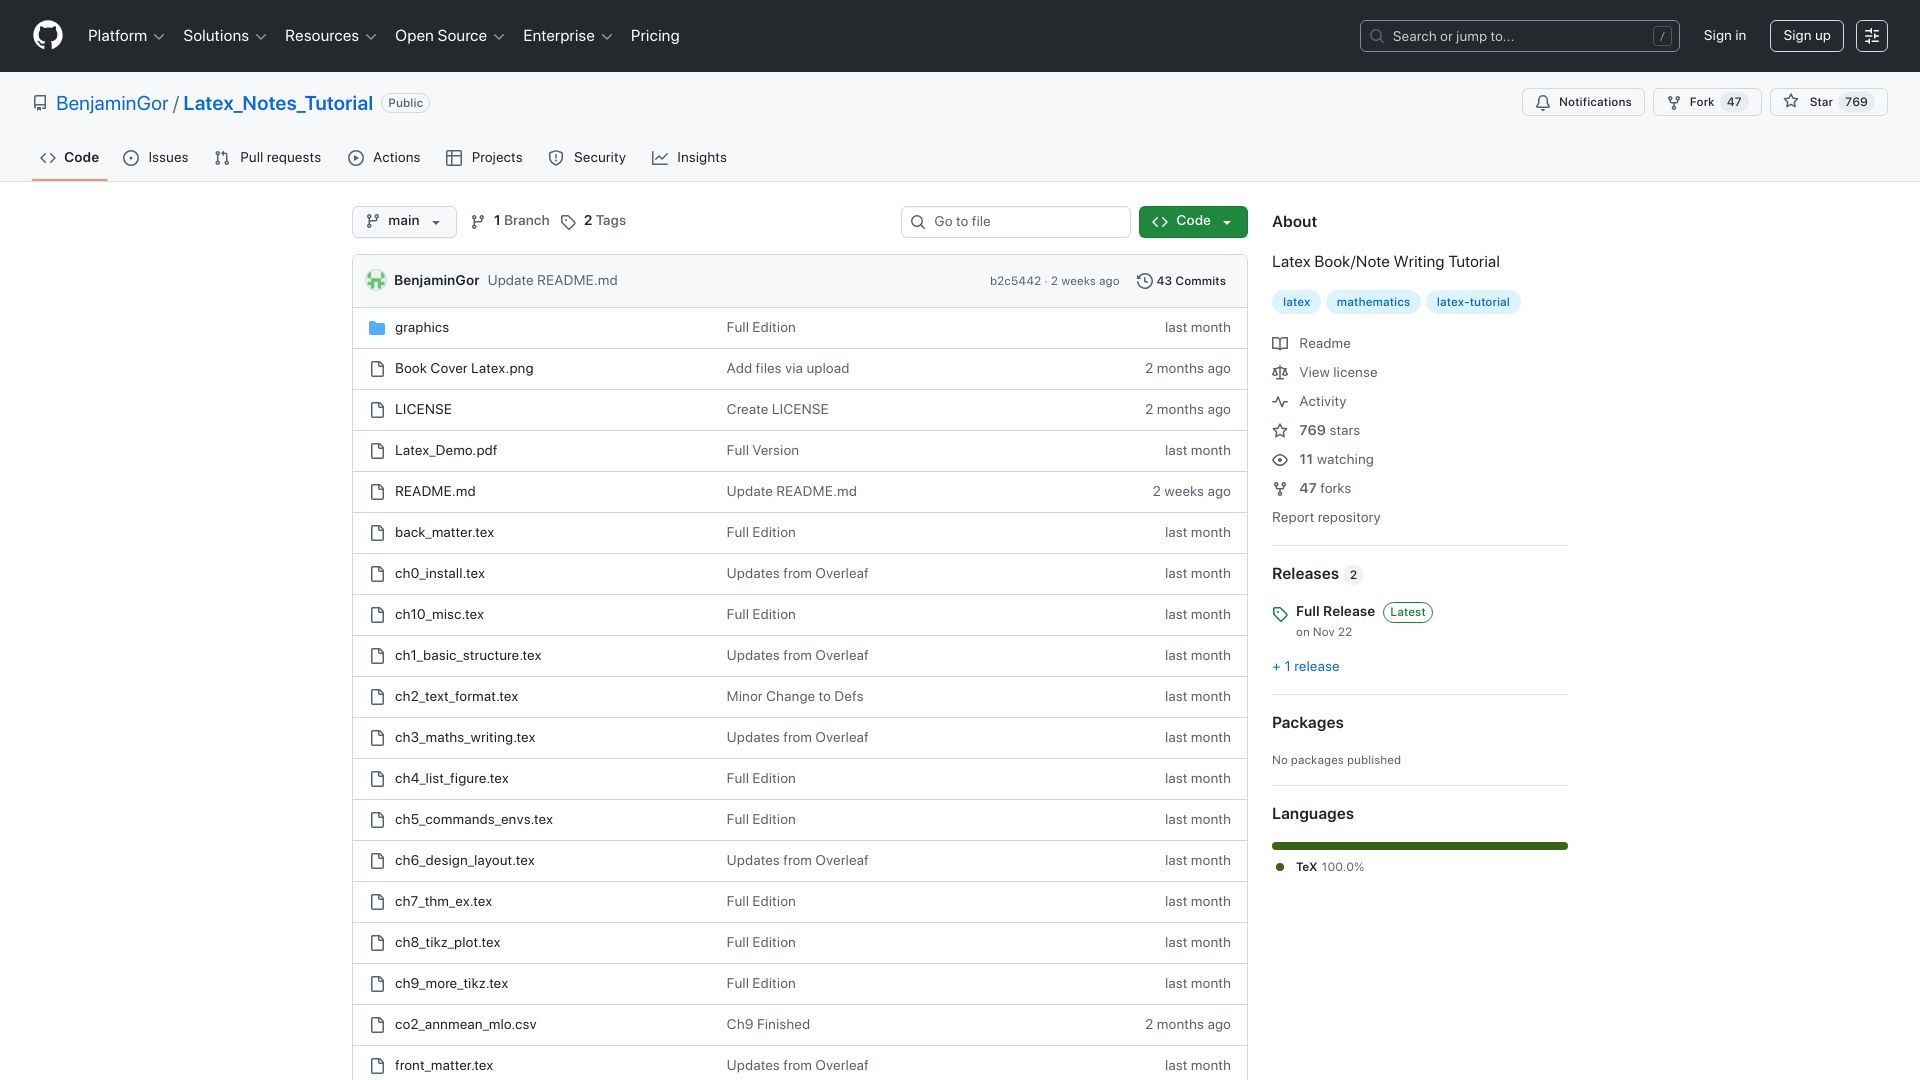The image size is (1920, 1080).
Task: Click the Search or jump to box
Action: 1519,36
